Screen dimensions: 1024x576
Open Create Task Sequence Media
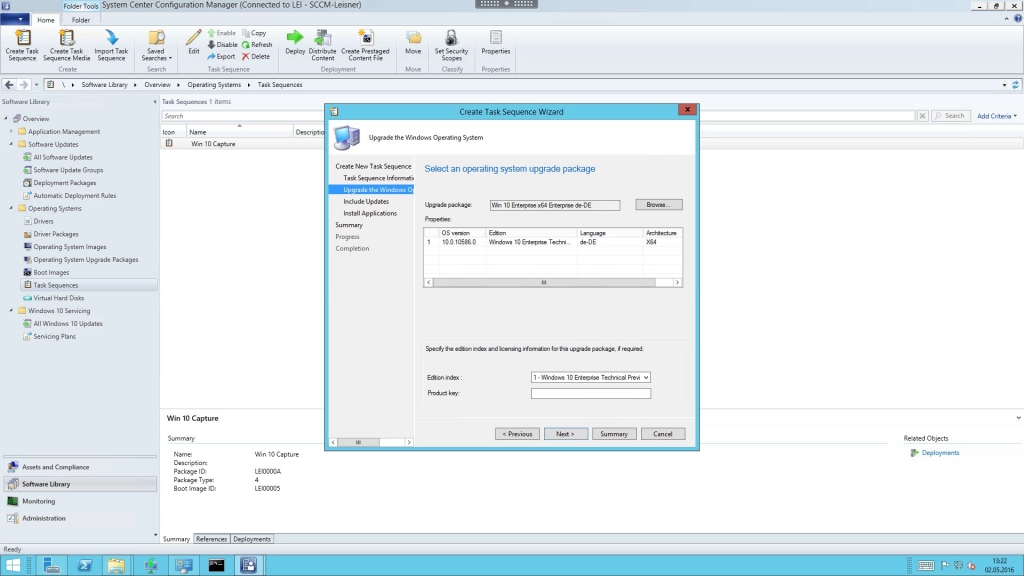coord(66,45)
